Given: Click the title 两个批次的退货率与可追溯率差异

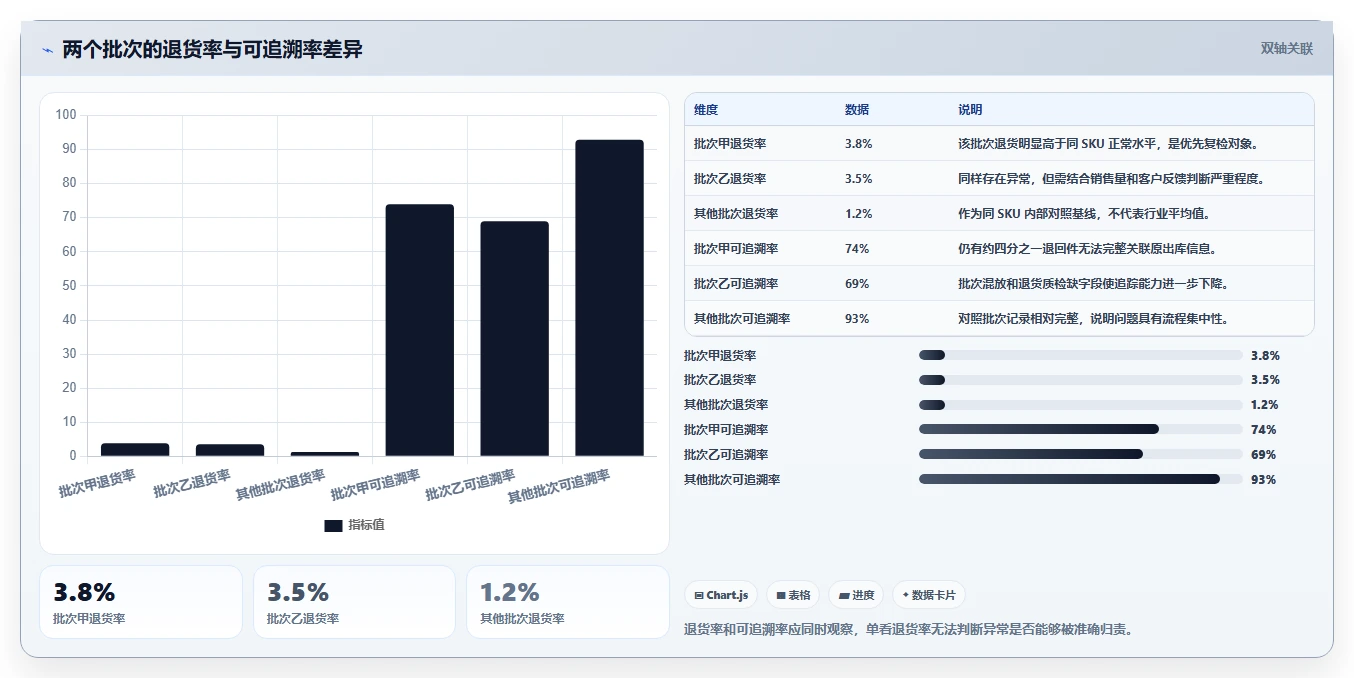Looking at the screenshot, I should (212, 49).
